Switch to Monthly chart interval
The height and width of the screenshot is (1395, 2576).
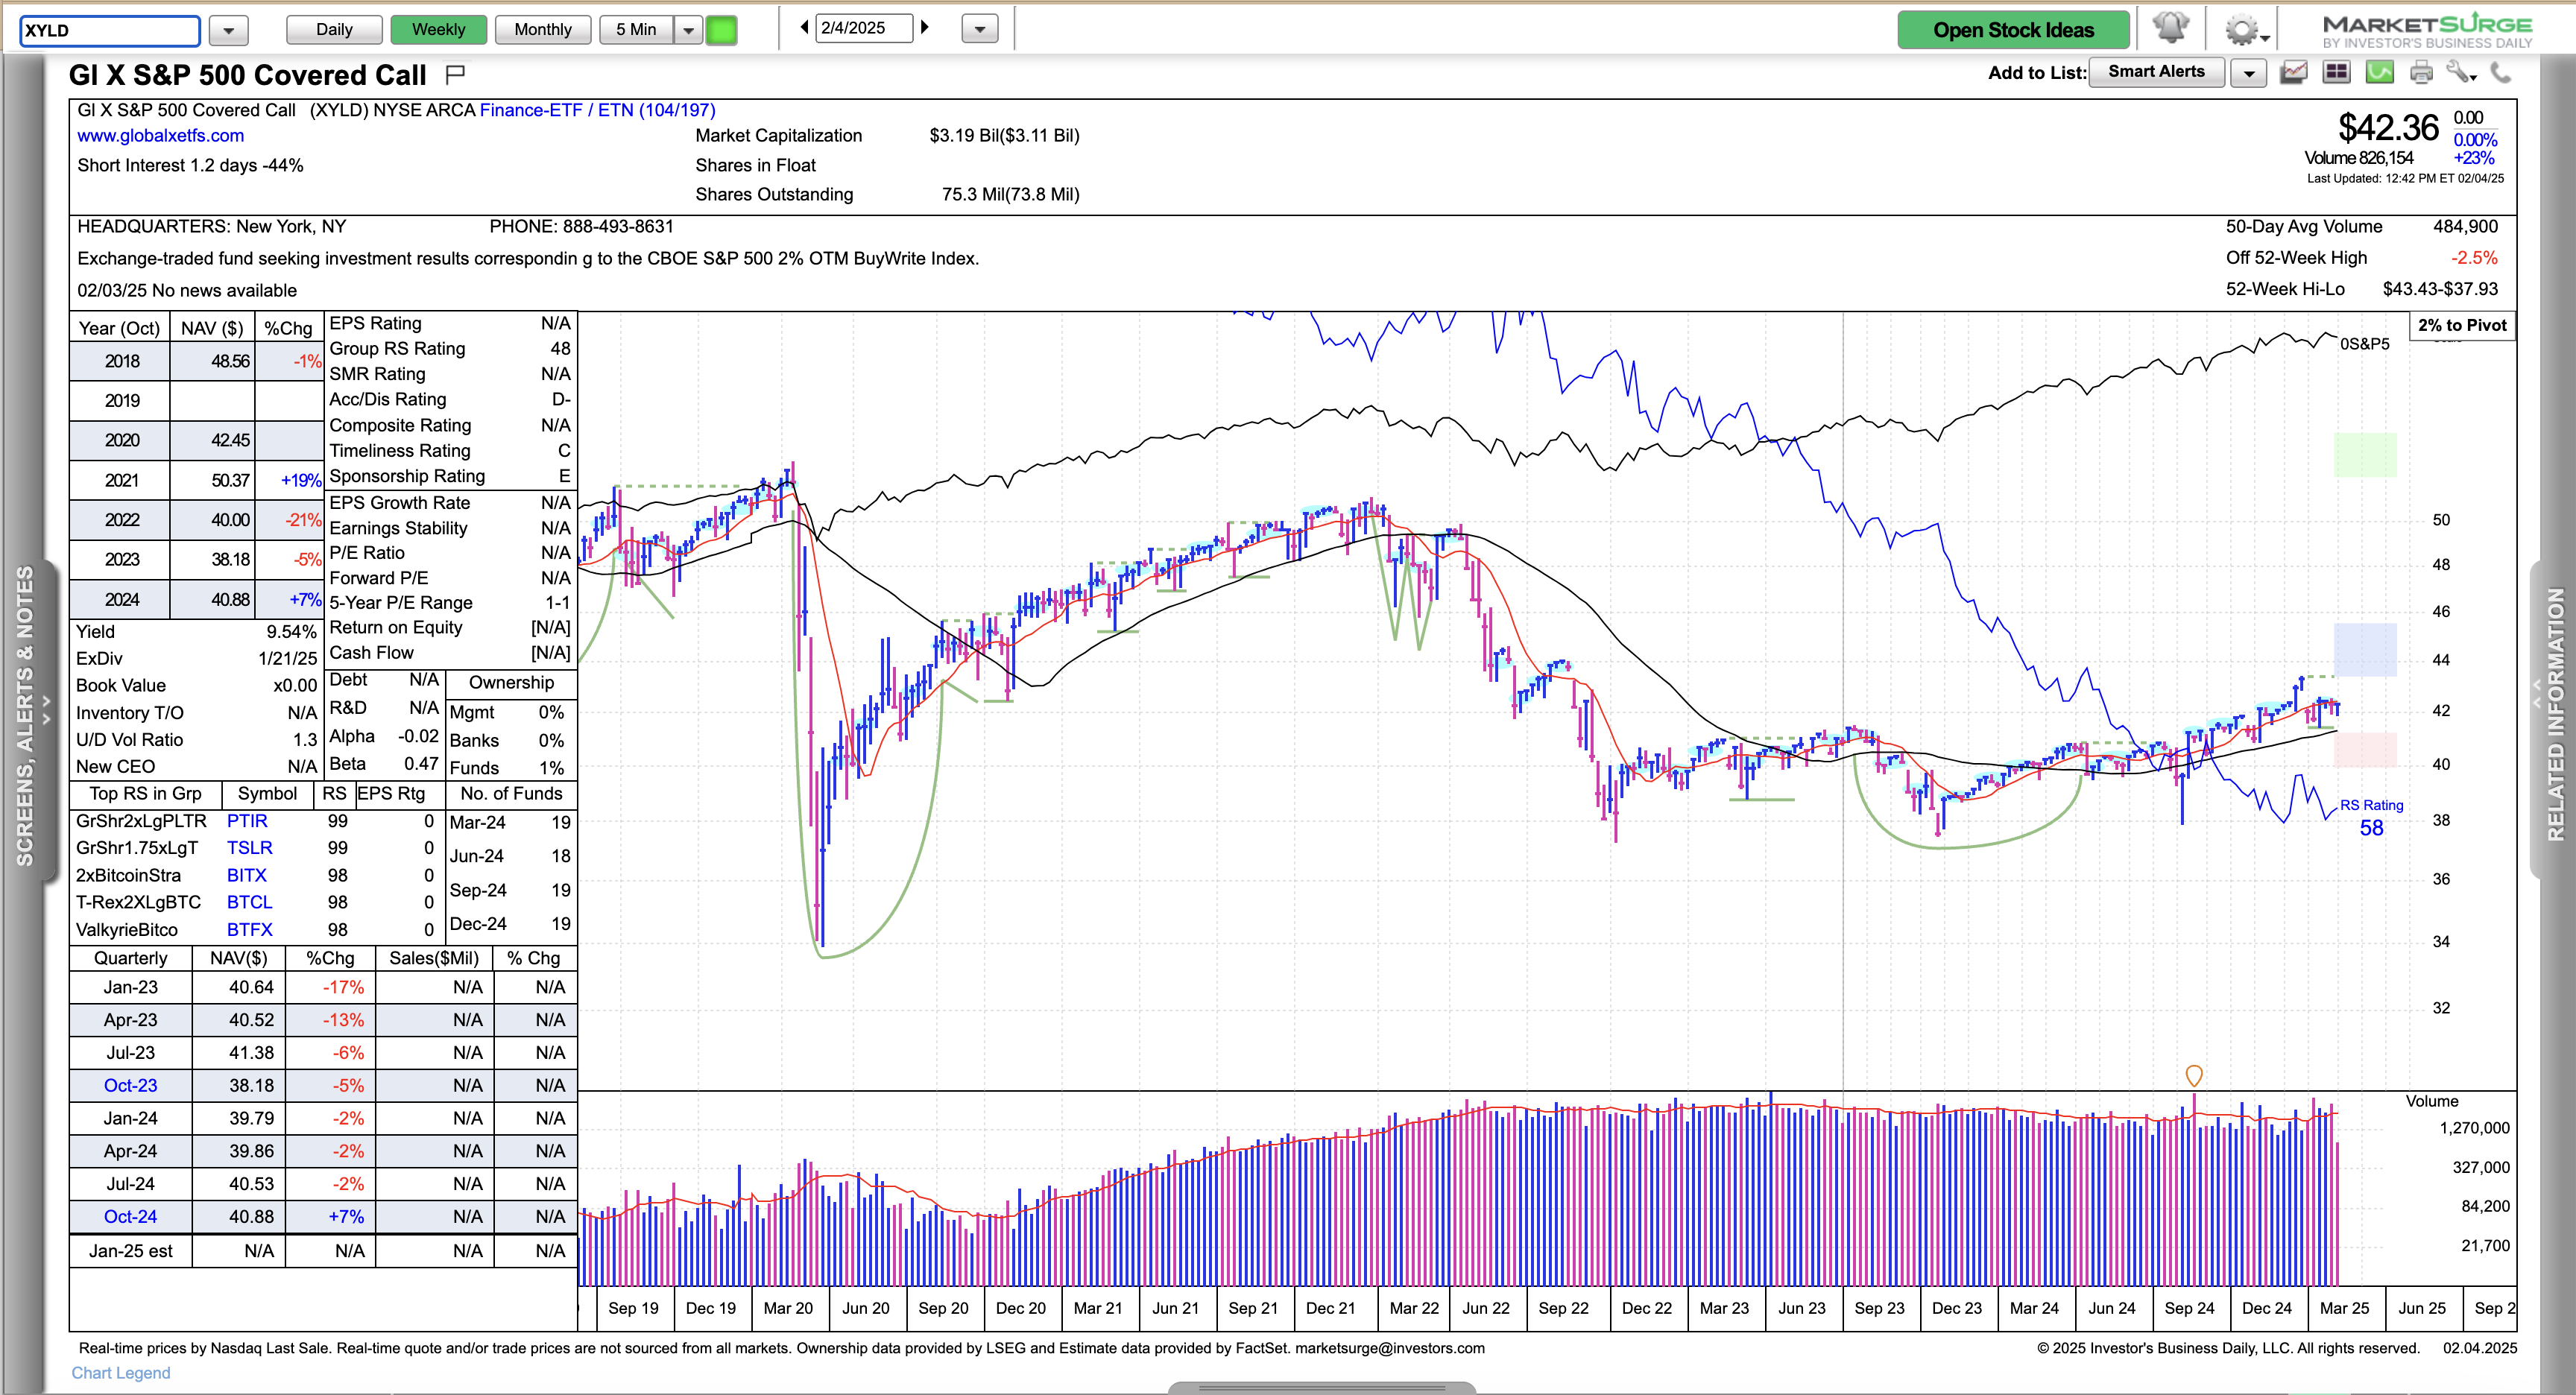(x=542, y=30)
